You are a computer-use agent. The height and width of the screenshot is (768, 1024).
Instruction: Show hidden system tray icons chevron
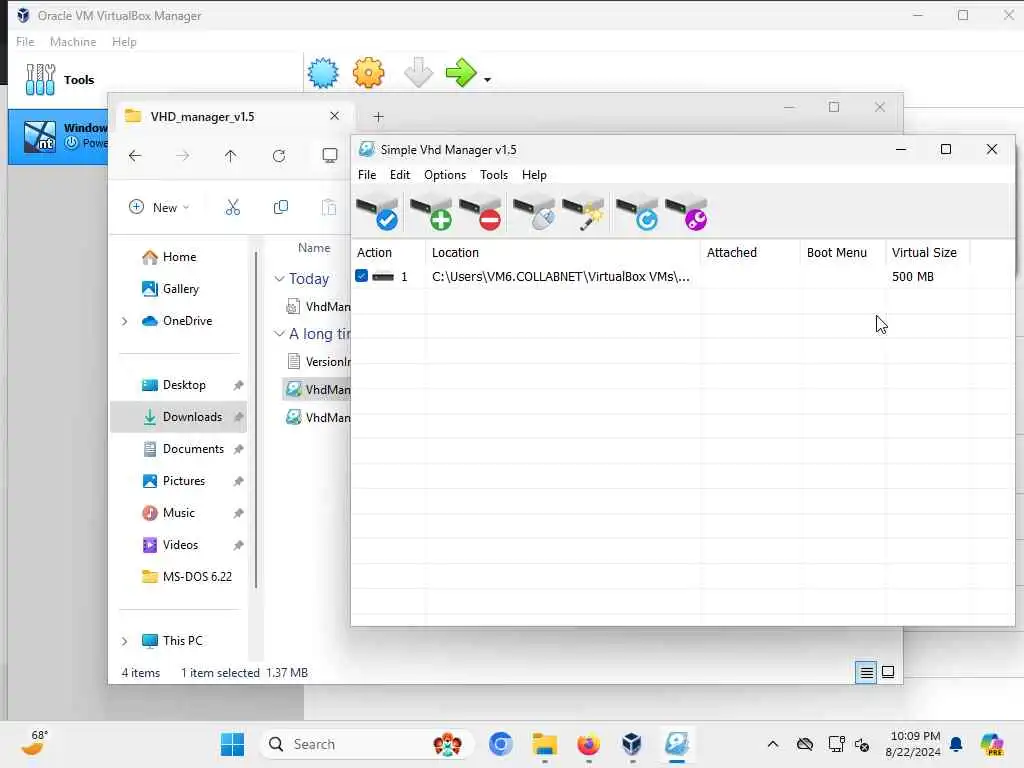coord(773,744)
